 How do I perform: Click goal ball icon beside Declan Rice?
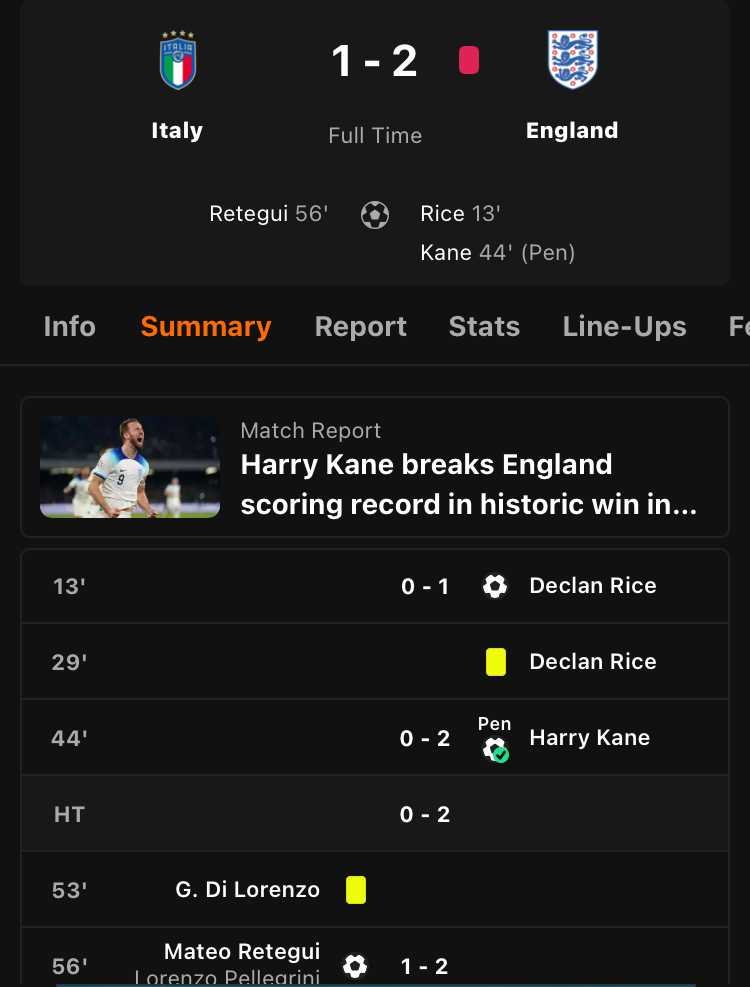(495, 586)
